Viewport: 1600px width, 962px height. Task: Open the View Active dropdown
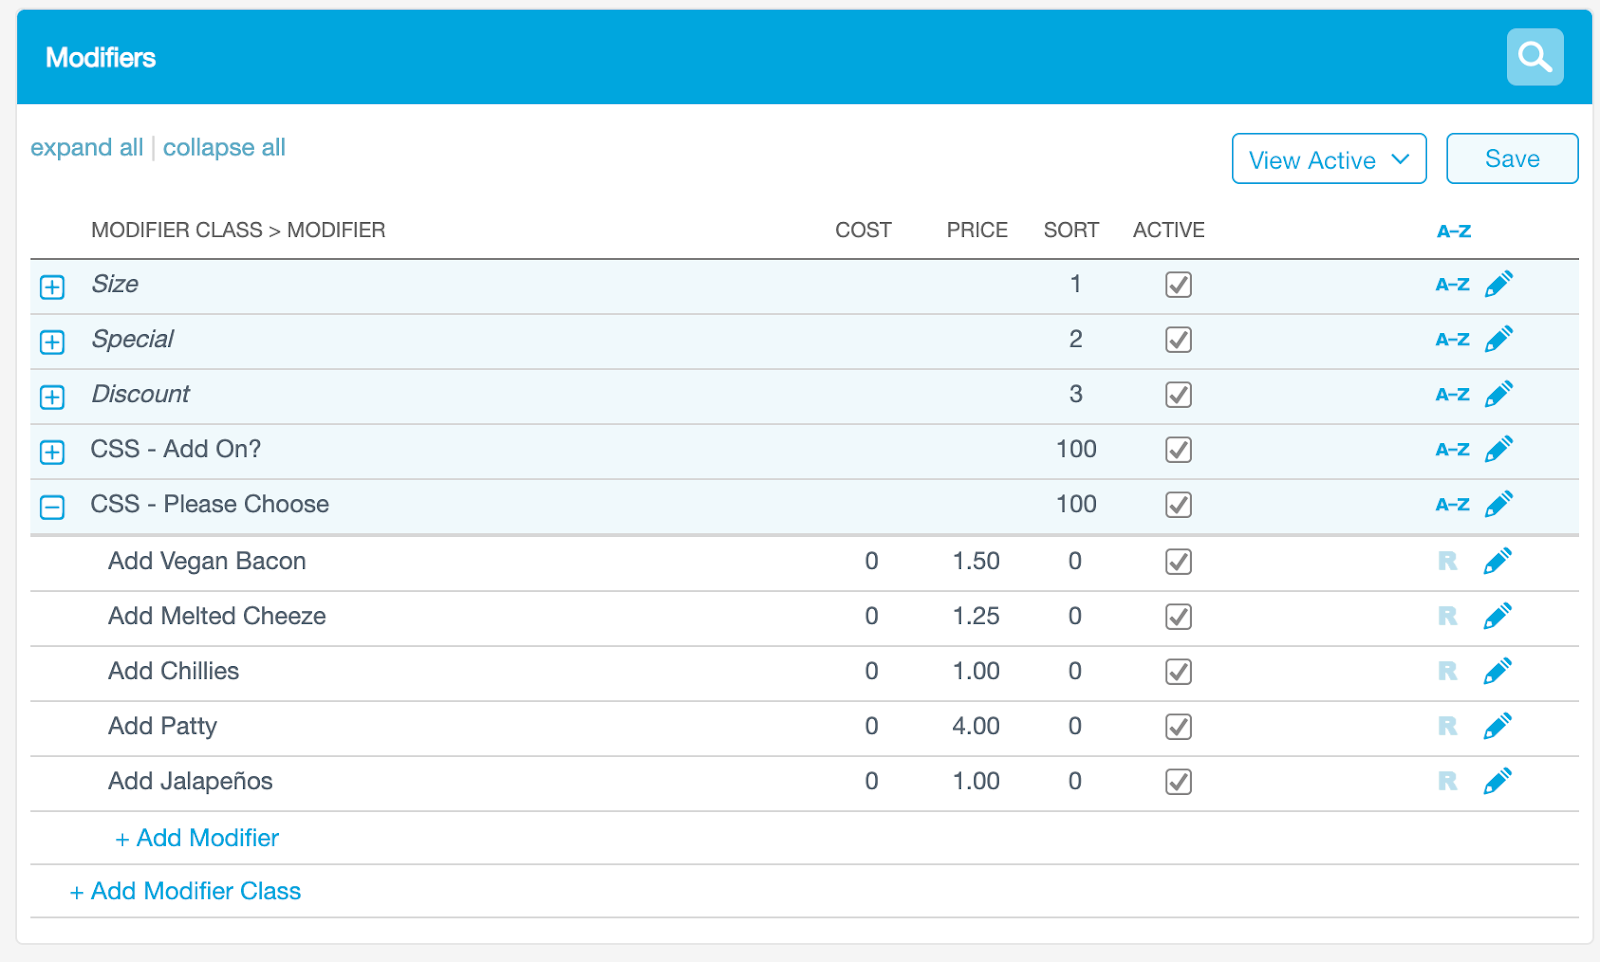pos(1328,159)
